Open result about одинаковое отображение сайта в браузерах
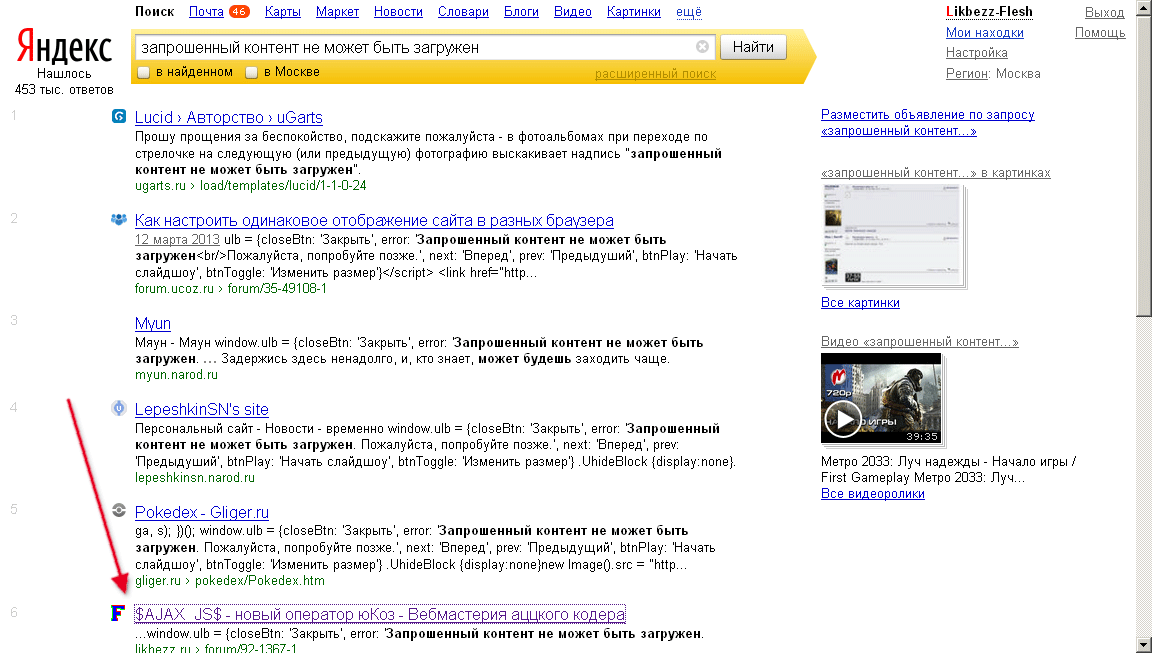The width and height of the screenshot is (1152, 653). [374, 220]
